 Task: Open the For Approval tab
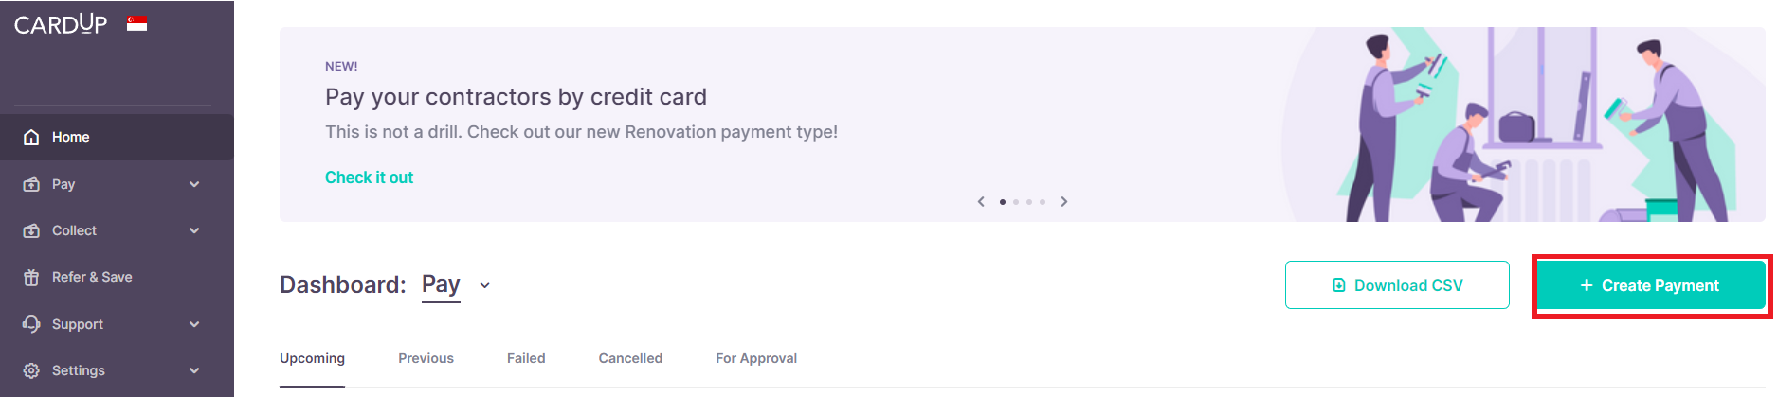point(756,358)
